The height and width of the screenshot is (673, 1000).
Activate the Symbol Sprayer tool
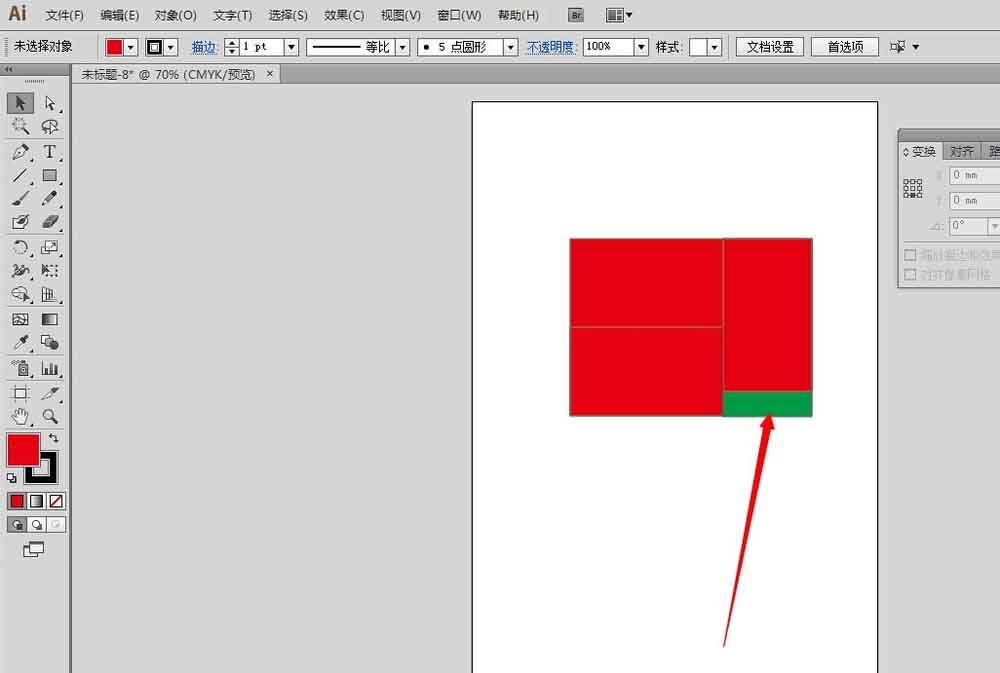click(20, 368)
